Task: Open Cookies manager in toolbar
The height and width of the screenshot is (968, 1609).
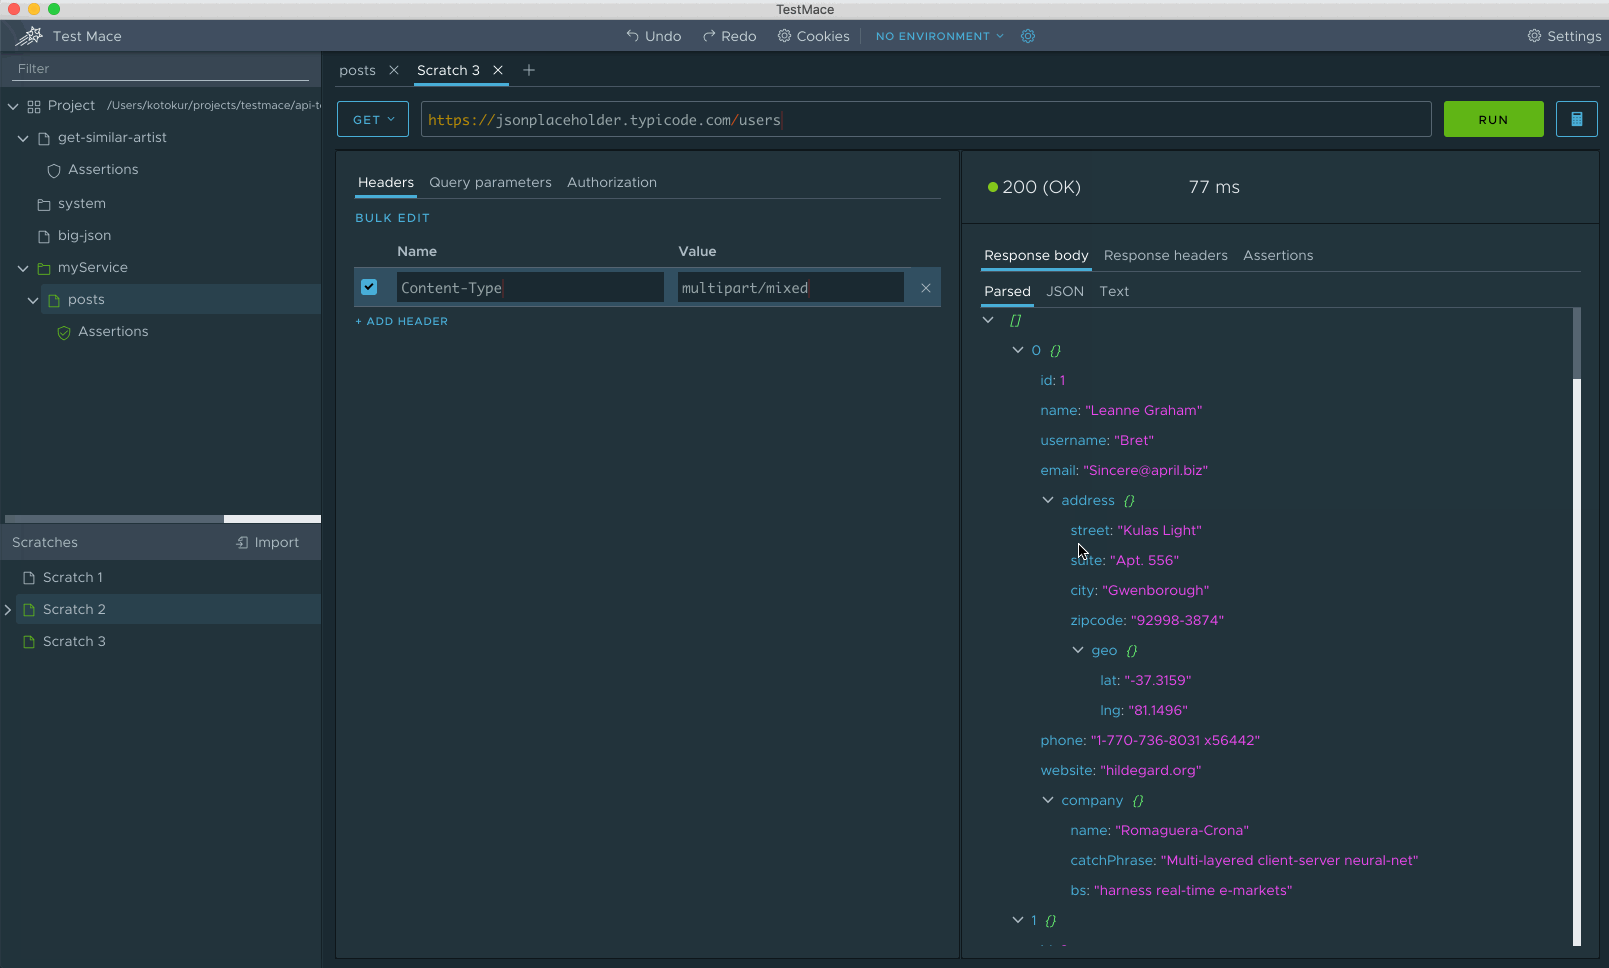Action: pyautogui.click(x=814, y=36)
